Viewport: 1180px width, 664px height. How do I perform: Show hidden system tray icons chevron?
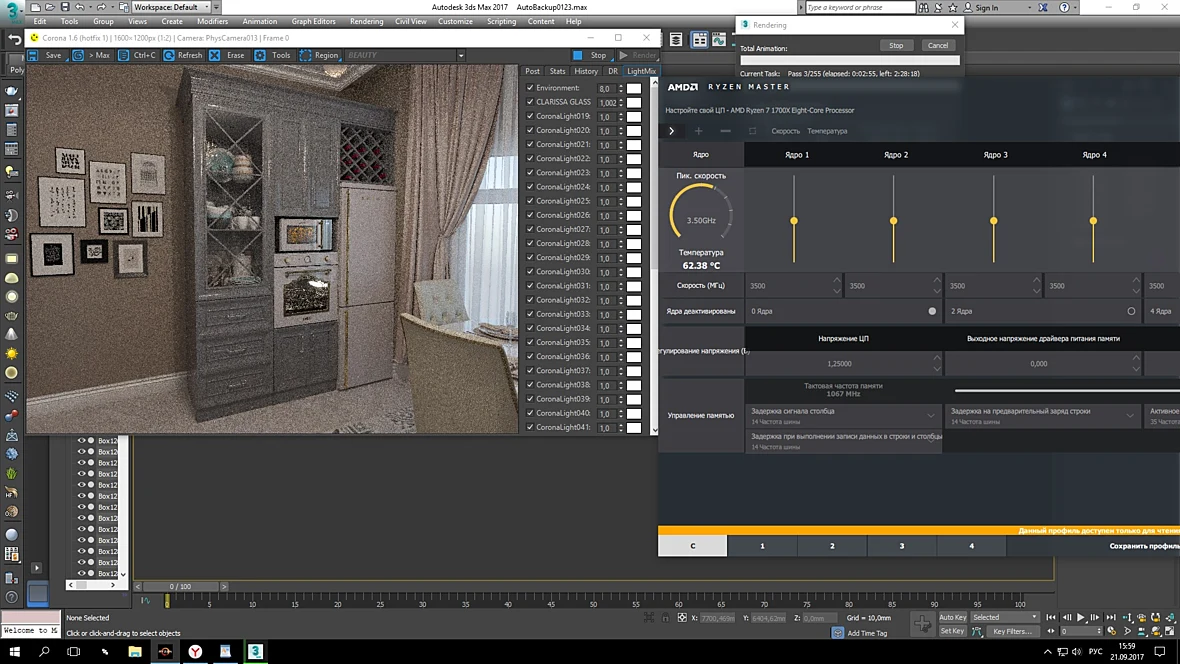pyautogui.click(x=1048, y=651)
